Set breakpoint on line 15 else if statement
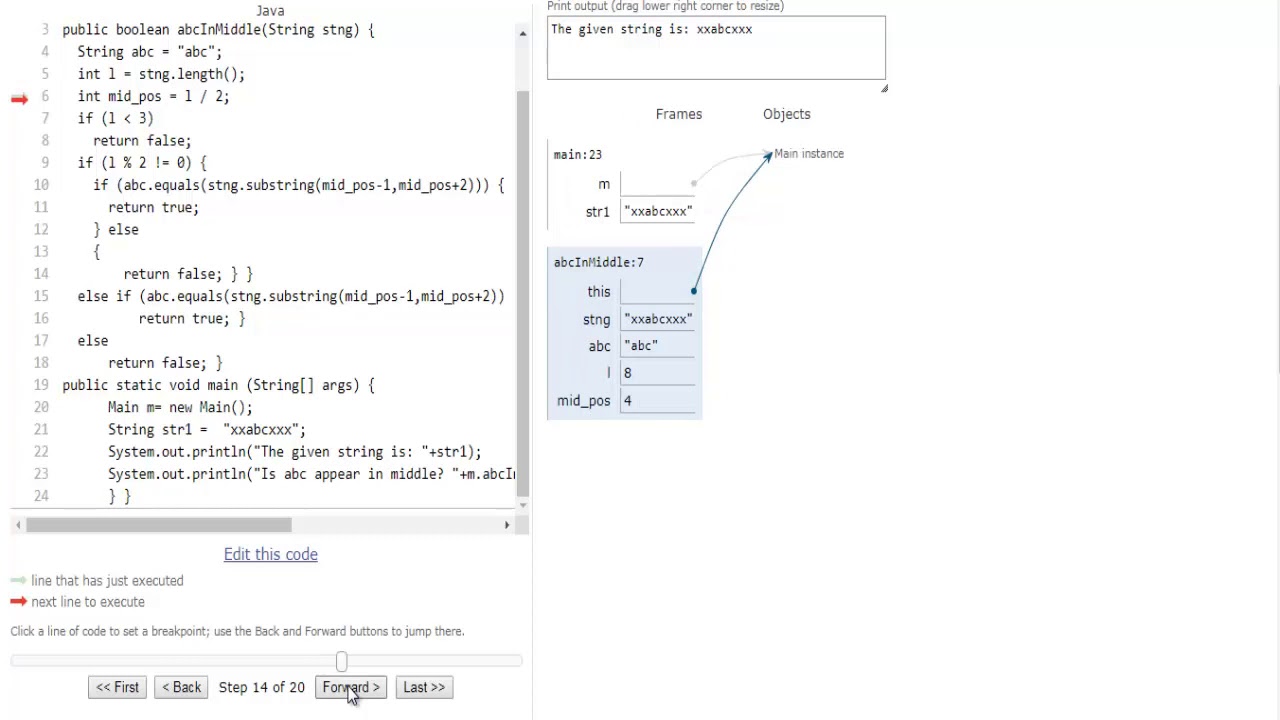This screenshot has width=1280, height=720. point(291,296)
